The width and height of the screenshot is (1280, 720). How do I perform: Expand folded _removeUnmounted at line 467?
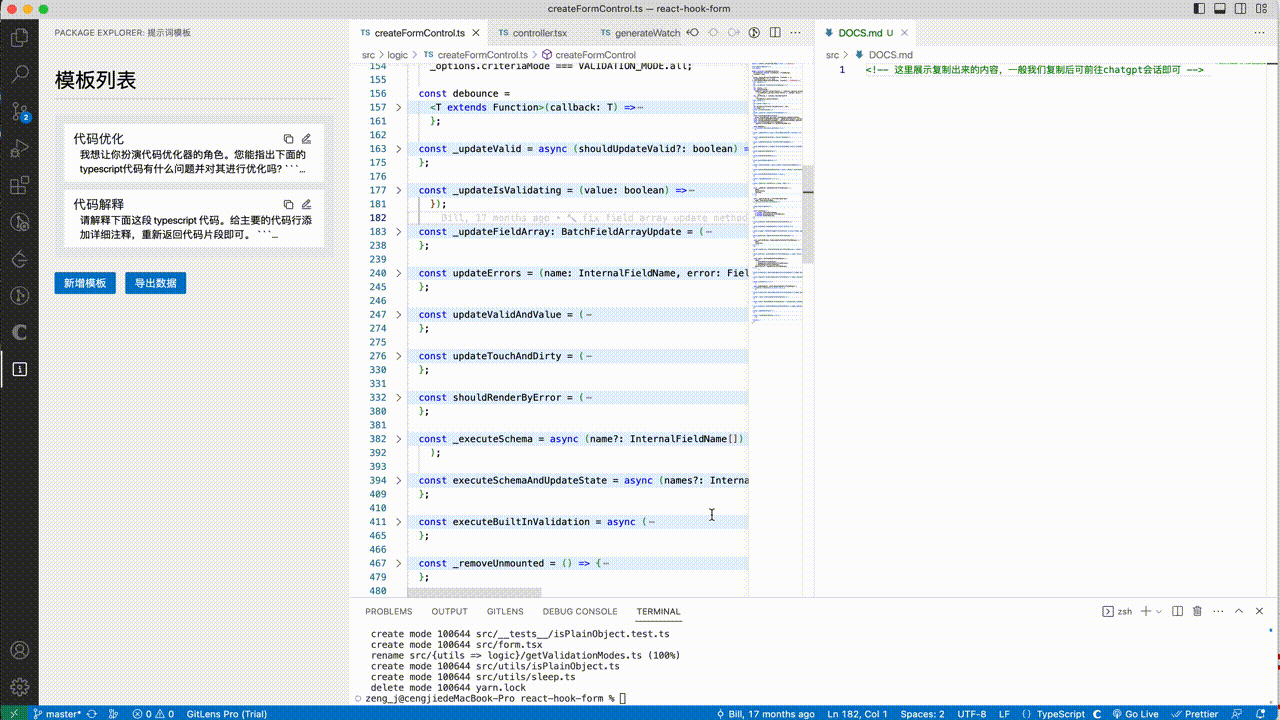398,564
